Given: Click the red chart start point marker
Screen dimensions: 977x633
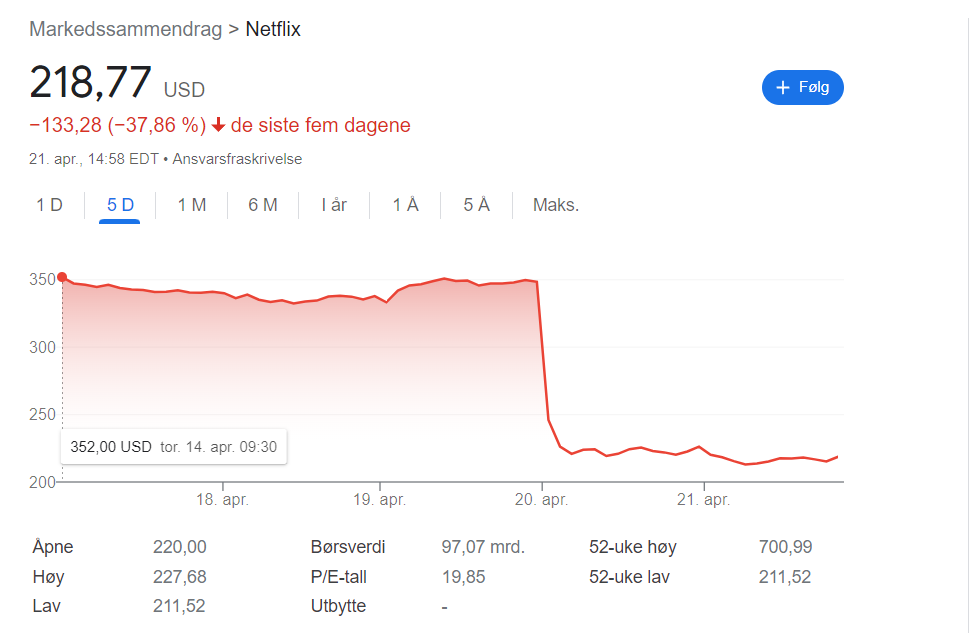Looking at the screenshot, I should pos(62,277).
